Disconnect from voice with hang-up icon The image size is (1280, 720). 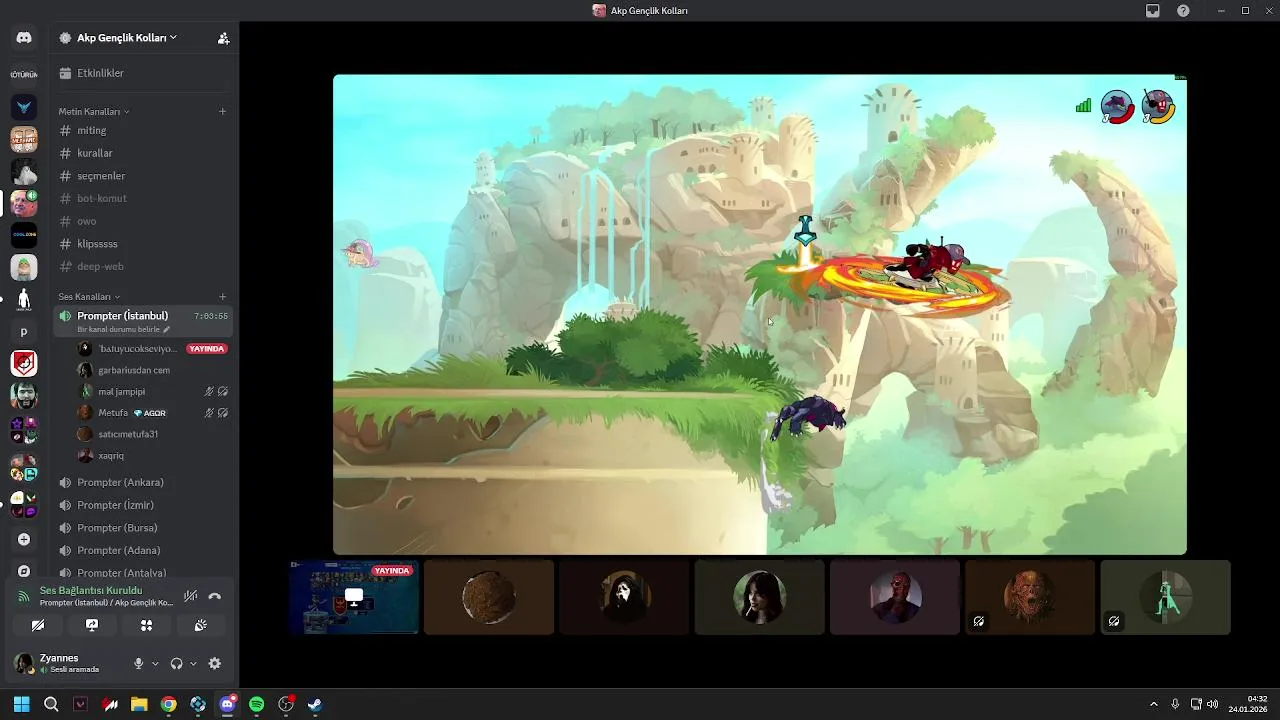point(214,596)
